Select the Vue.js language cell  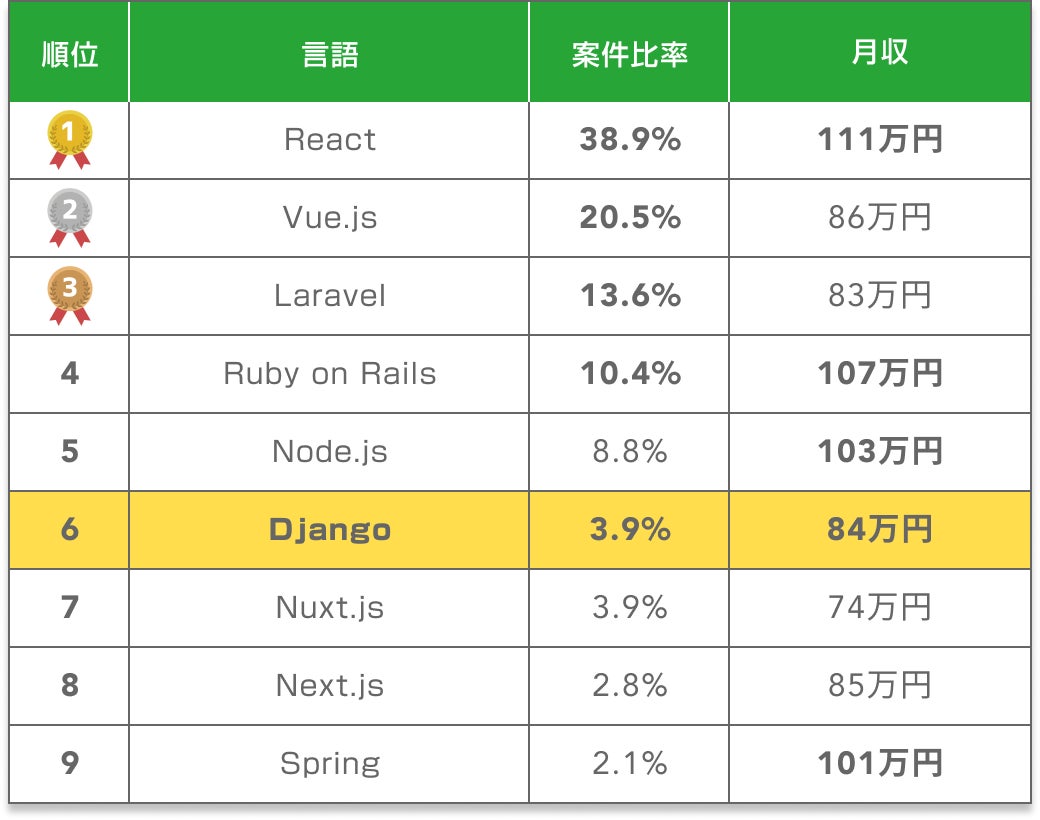coord(329,218)
